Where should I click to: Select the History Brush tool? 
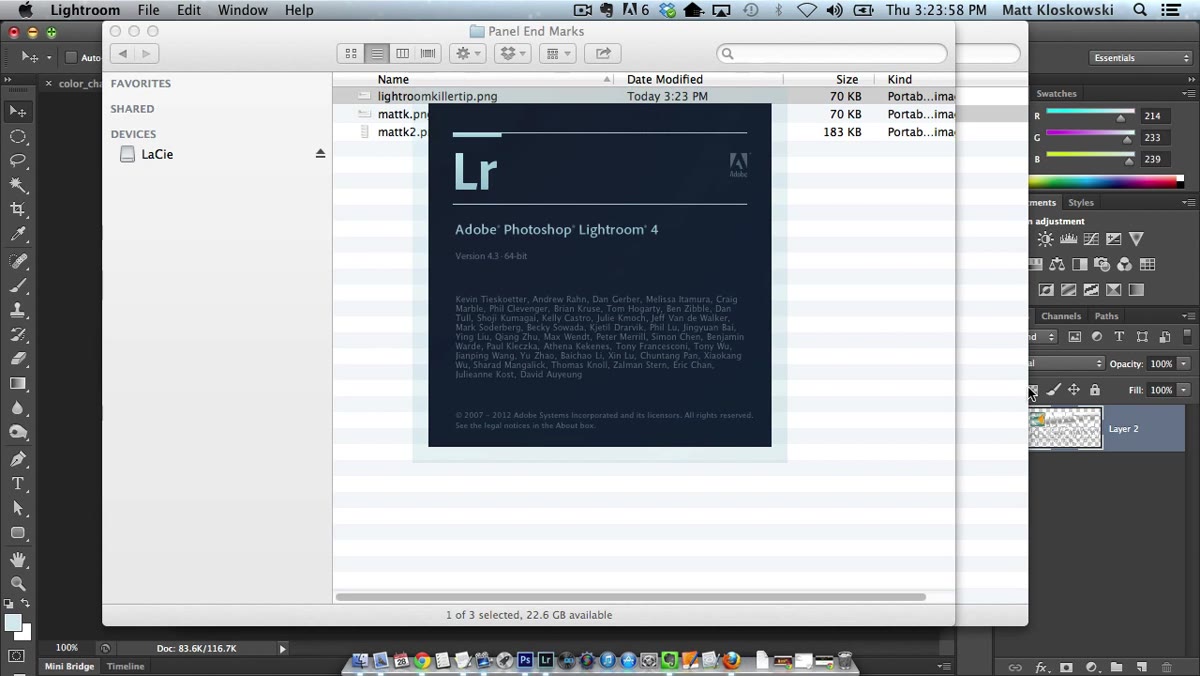click(18, 335)
